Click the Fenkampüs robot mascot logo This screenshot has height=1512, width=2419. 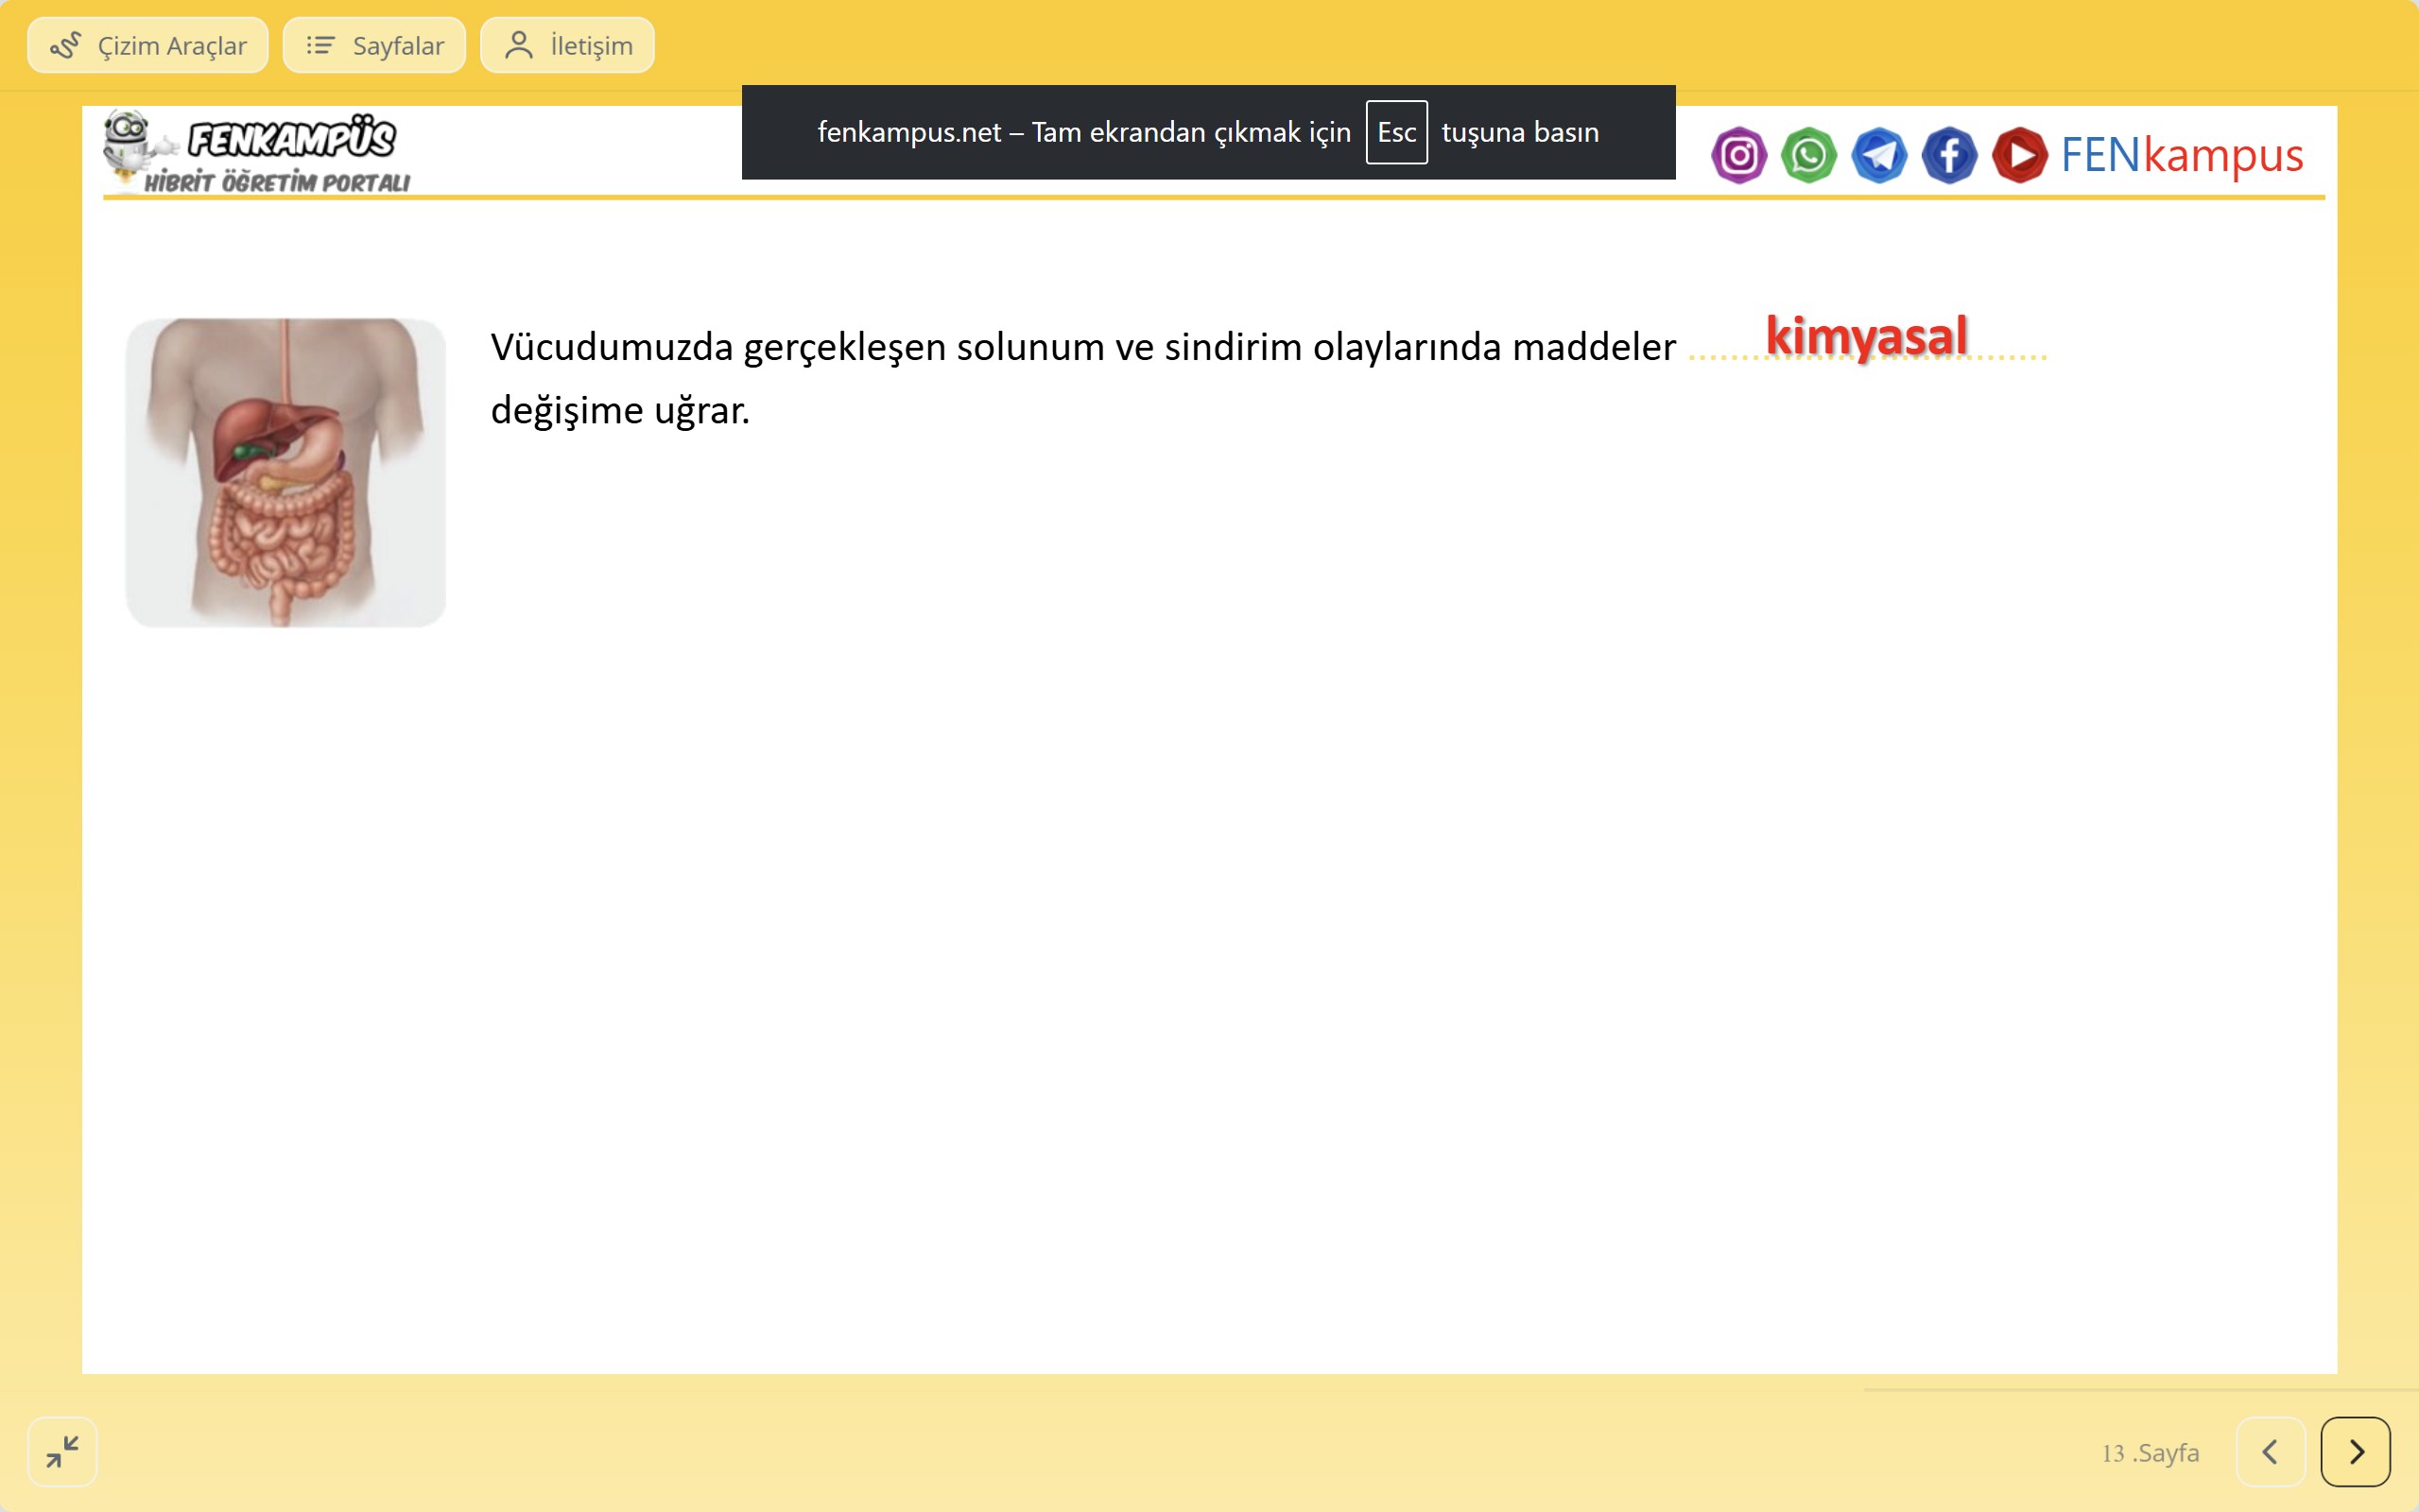click(128, 145)
